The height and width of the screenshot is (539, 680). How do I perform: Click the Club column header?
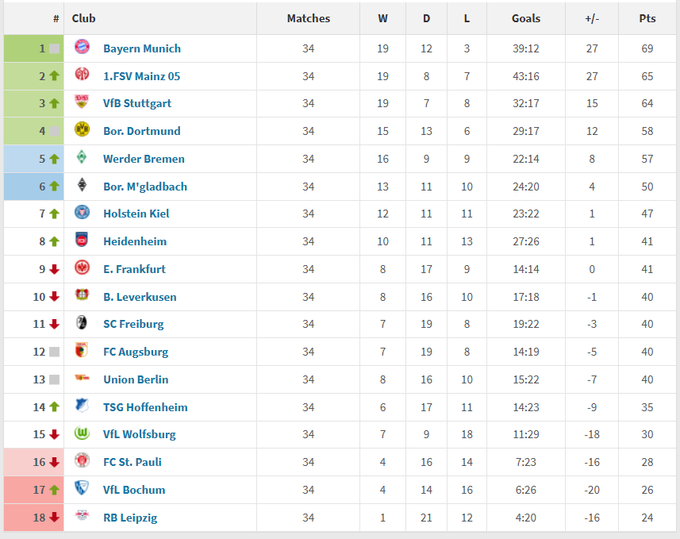84,18
